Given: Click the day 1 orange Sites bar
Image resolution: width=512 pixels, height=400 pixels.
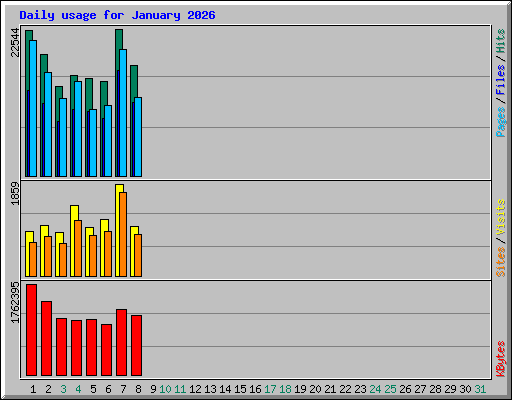Looking at the screenshot, I should (x=33, y=259).
